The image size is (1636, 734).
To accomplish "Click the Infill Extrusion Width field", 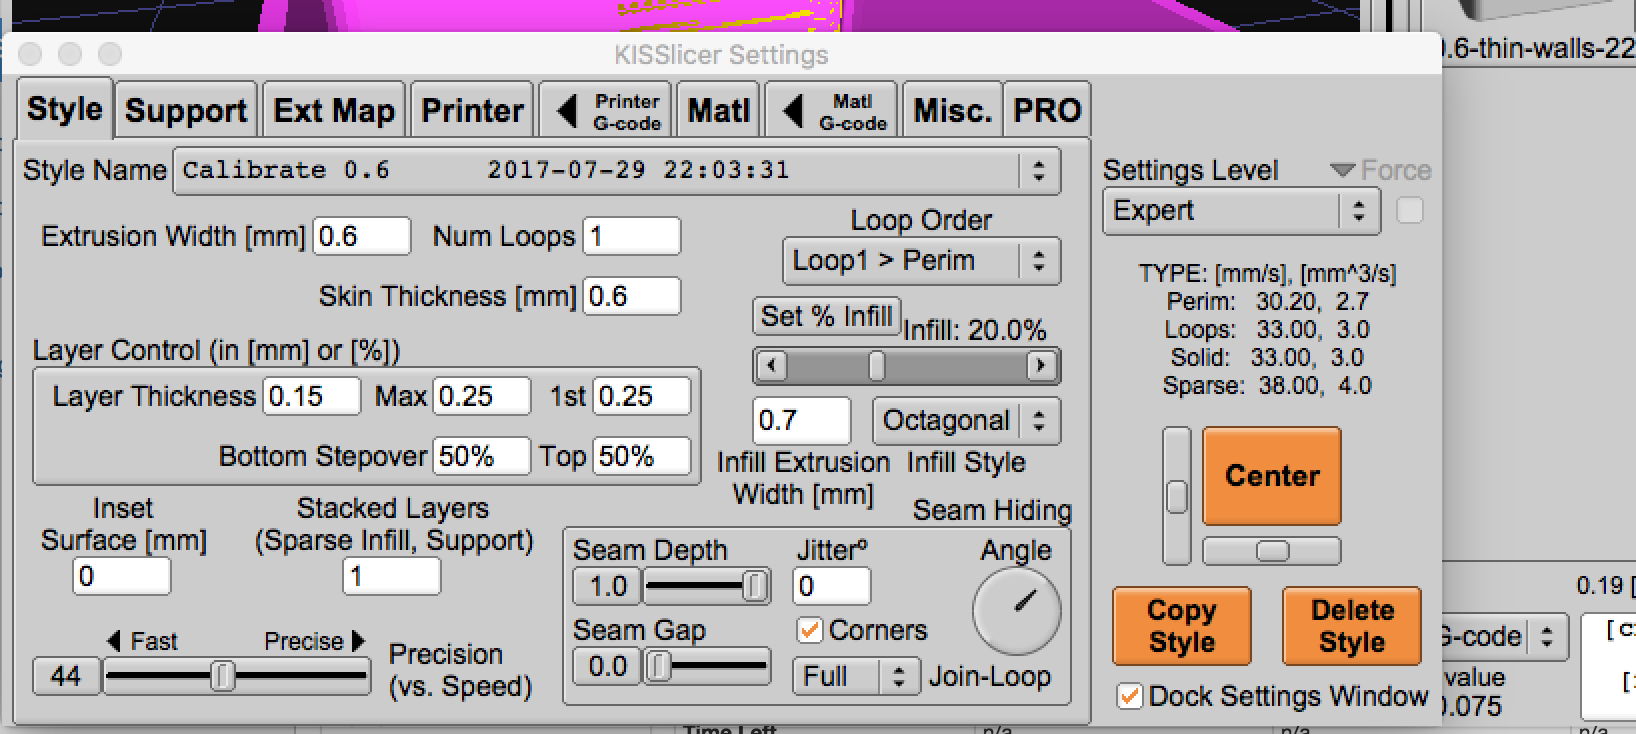I will (x=802, y=421).
